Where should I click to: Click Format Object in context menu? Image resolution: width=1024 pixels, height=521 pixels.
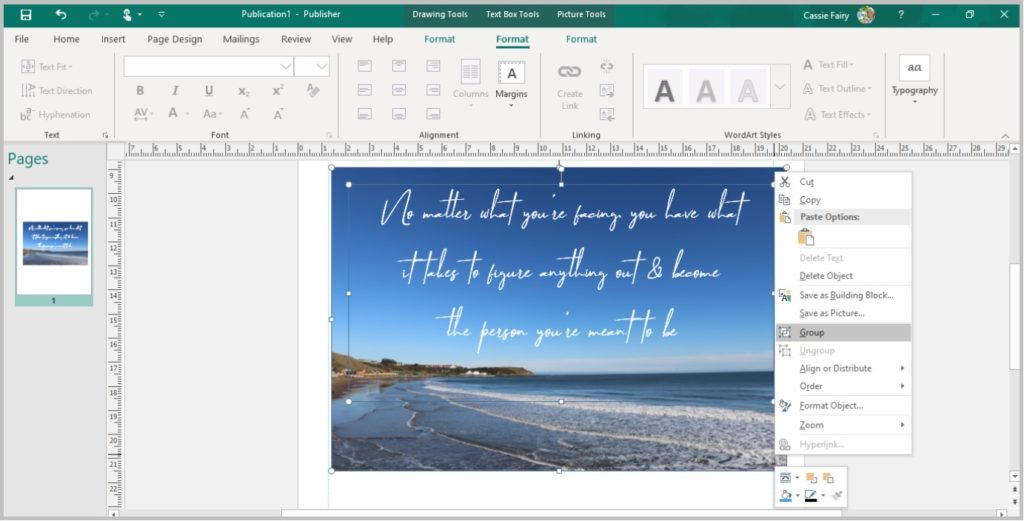pos(830,405)
